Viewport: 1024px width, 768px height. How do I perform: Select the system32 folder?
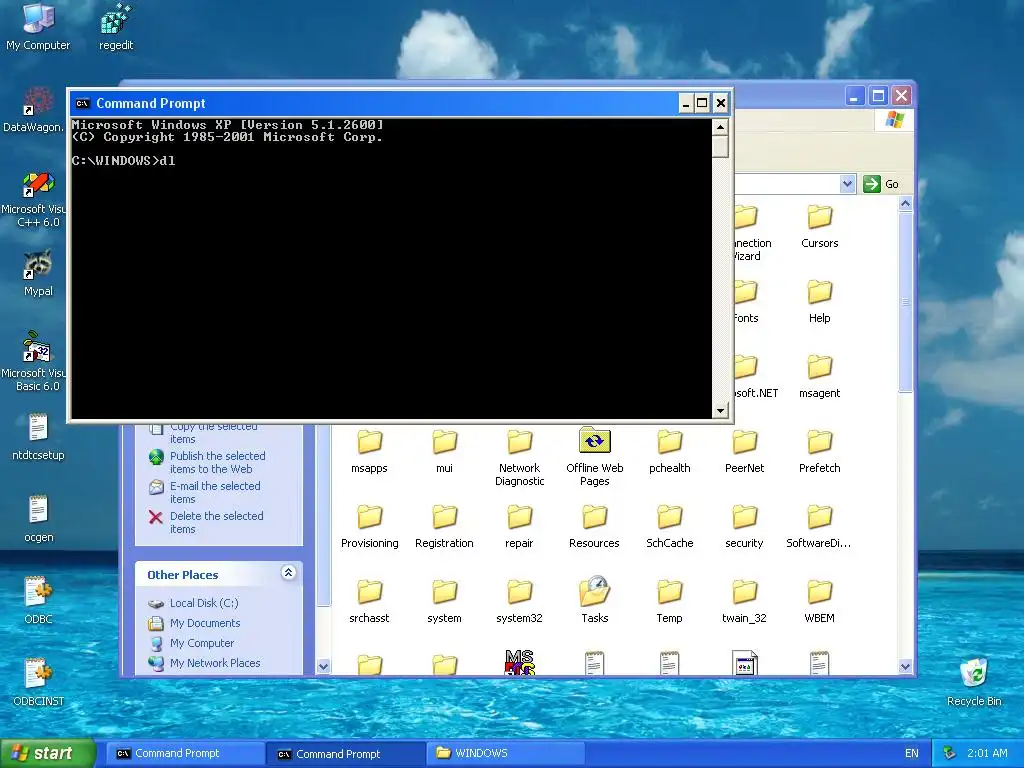pos(519,601)
